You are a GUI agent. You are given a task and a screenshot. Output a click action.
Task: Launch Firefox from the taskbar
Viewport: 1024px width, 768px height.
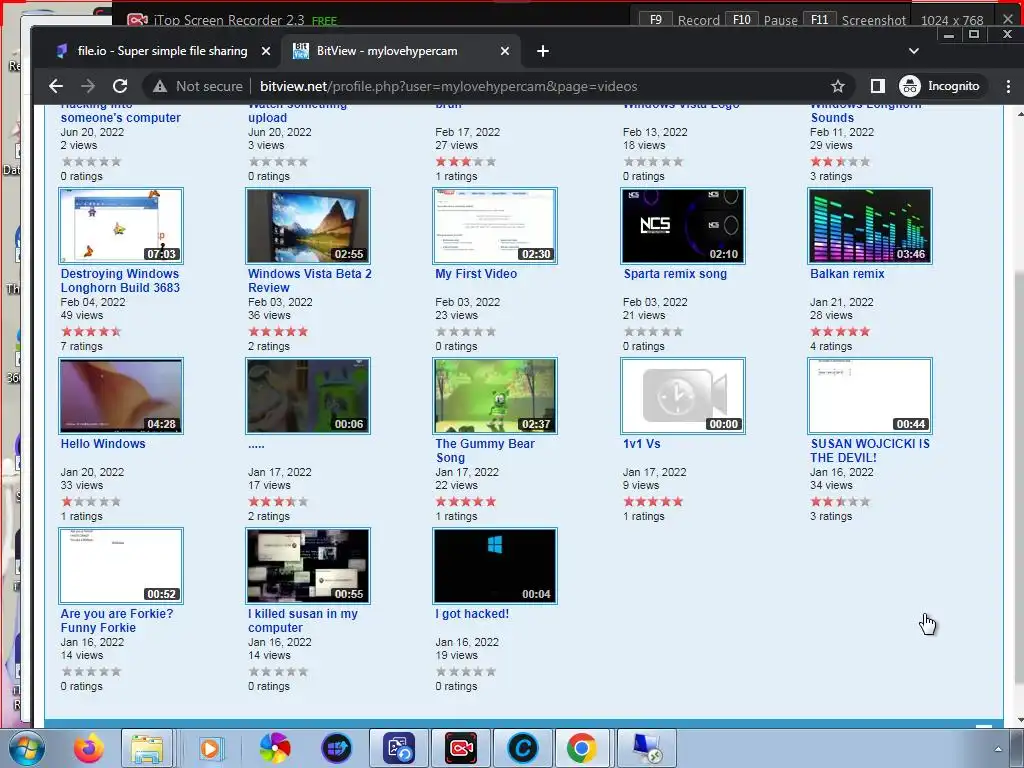(88, 748)
